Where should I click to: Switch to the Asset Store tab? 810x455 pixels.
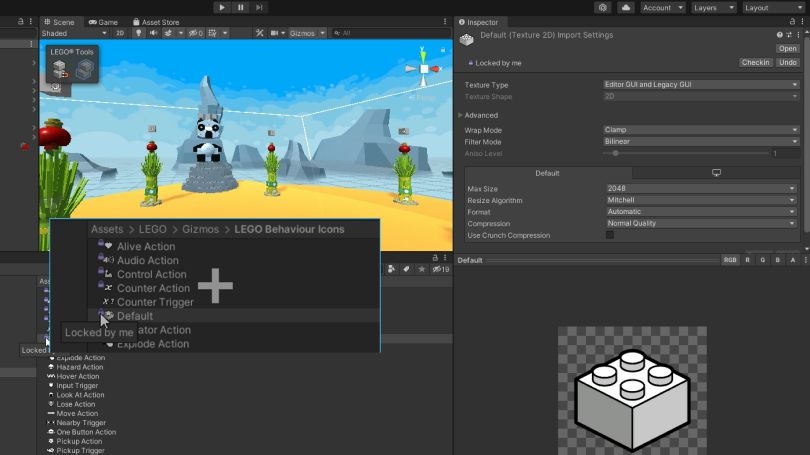pos(158,21)
